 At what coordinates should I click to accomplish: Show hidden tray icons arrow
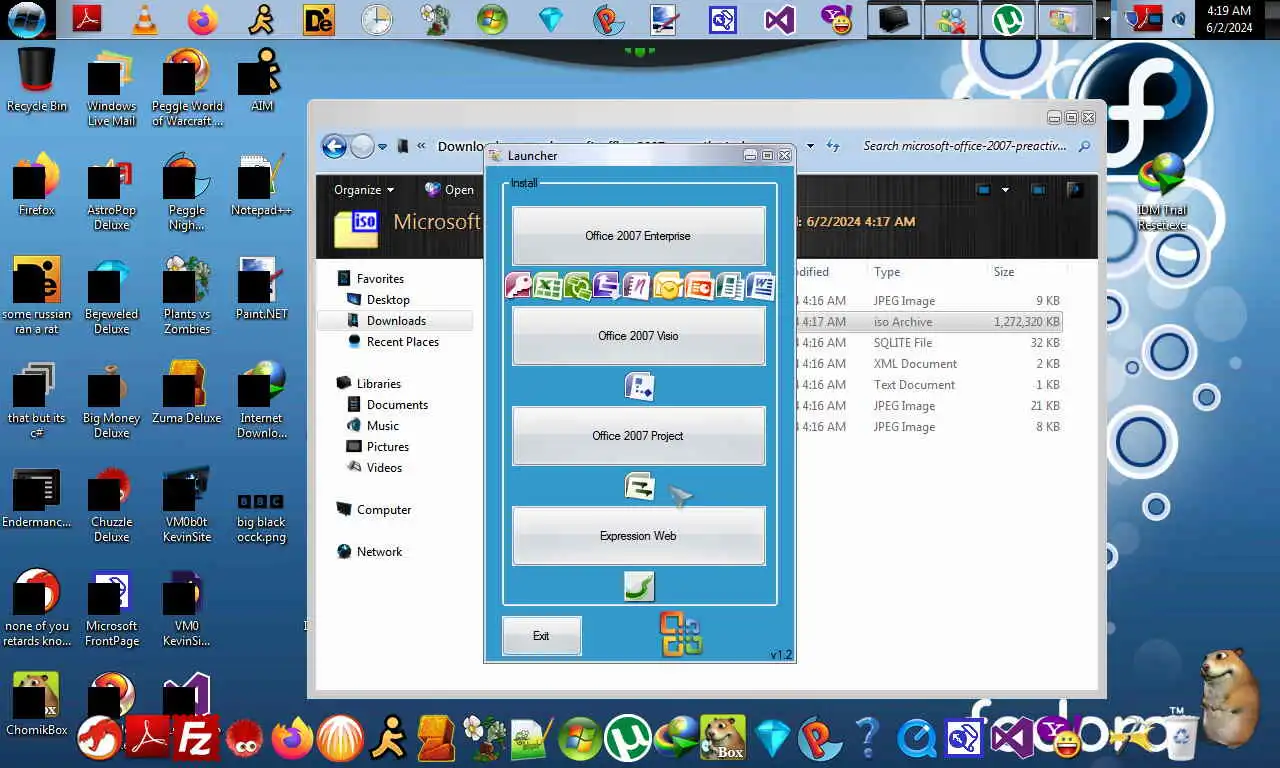[x=1105, y=19]
